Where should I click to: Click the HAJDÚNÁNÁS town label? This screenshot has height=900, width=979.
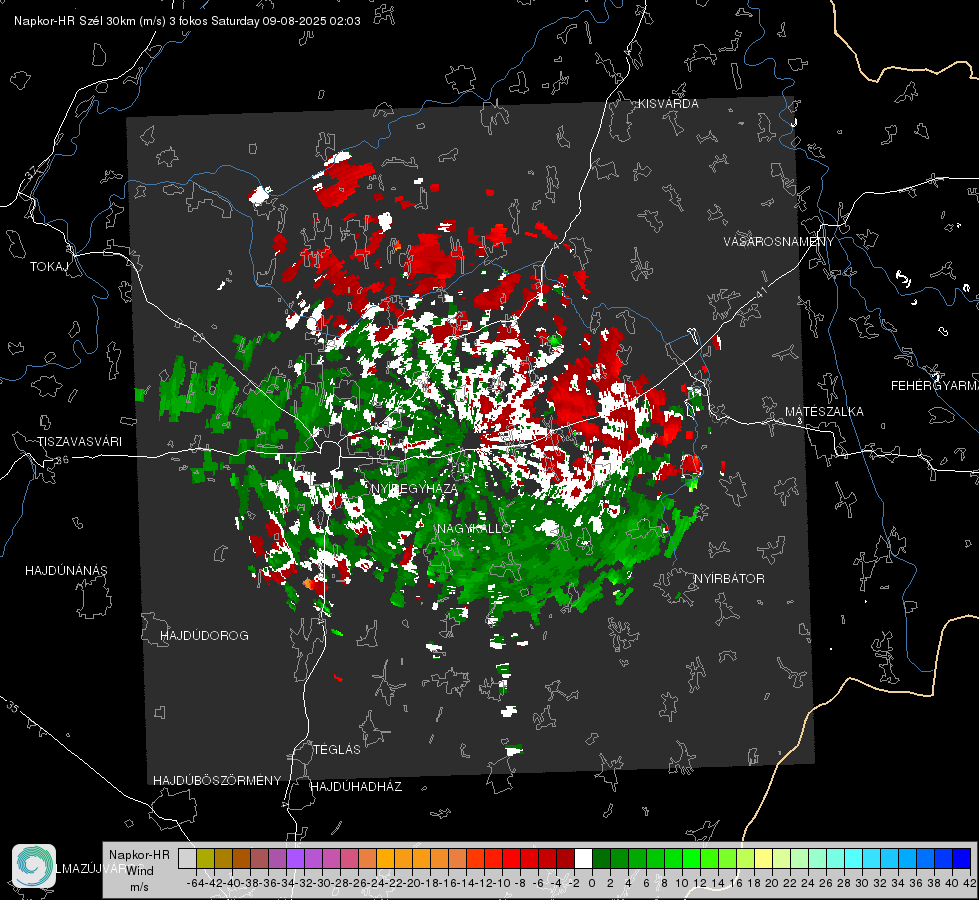pyautogui.click(x=66, y=570)
